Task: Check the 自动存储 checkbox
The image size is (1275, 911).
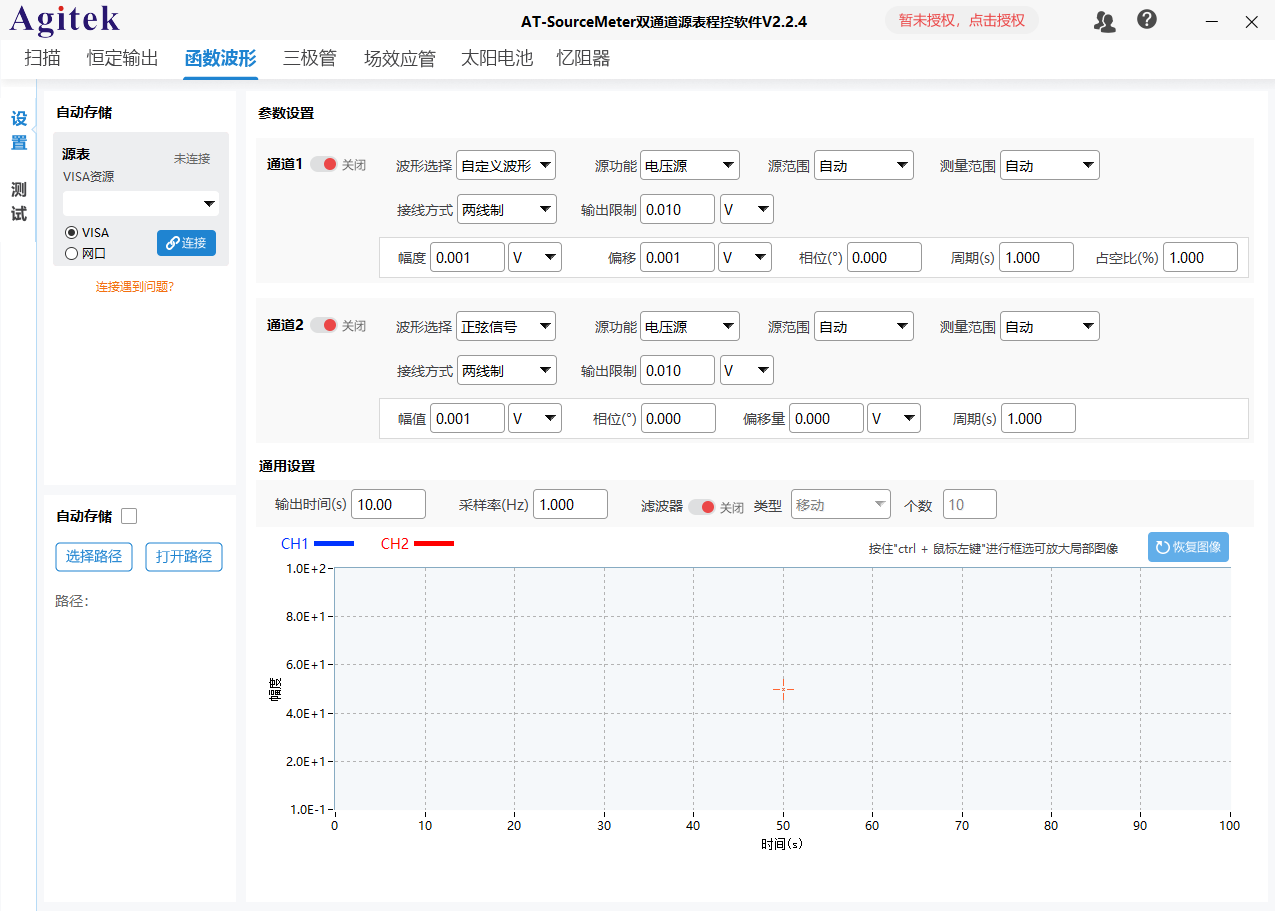Action: [129, 516]
